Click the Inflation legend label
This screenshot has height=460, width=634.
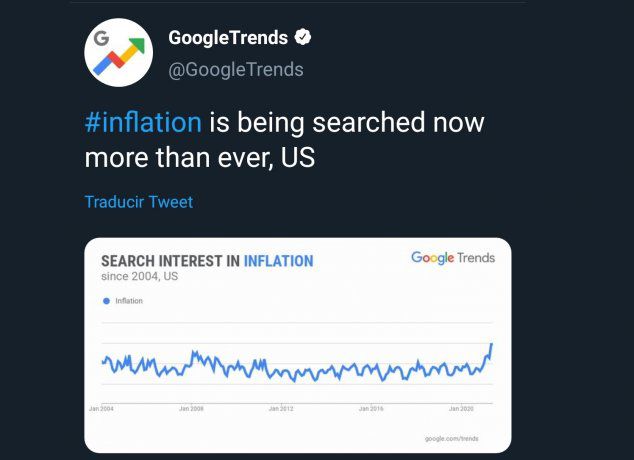(x=129, y=301)
